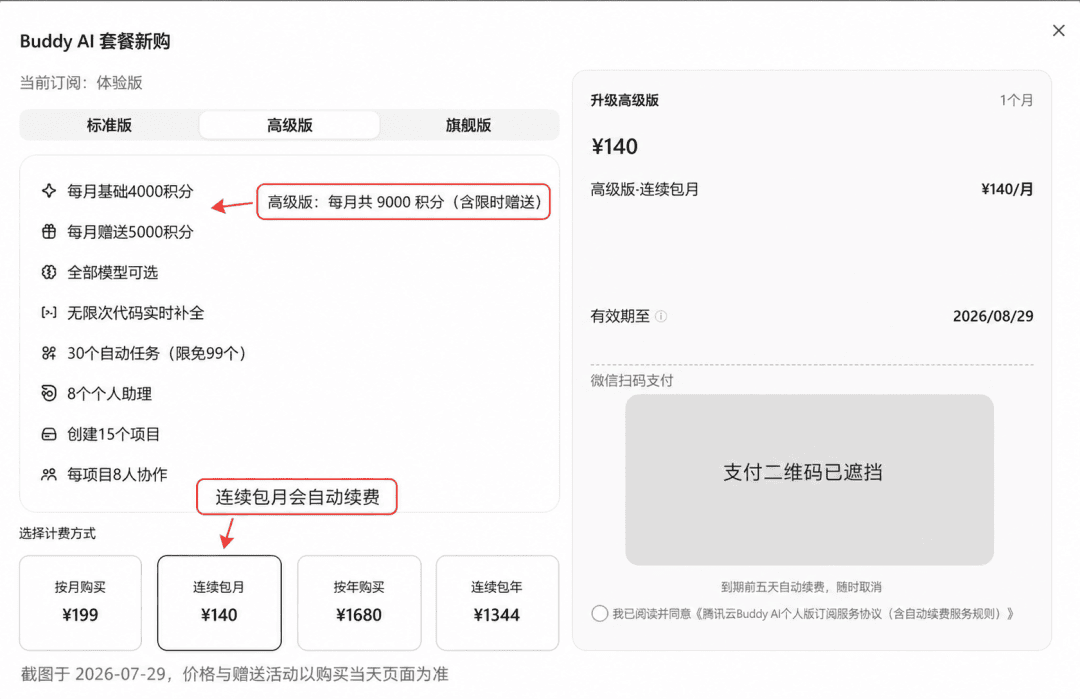This screenshot has width=1080, height=699.
Task: Click the 无限次代码实时补全 feature text
Action: point(136,313)
